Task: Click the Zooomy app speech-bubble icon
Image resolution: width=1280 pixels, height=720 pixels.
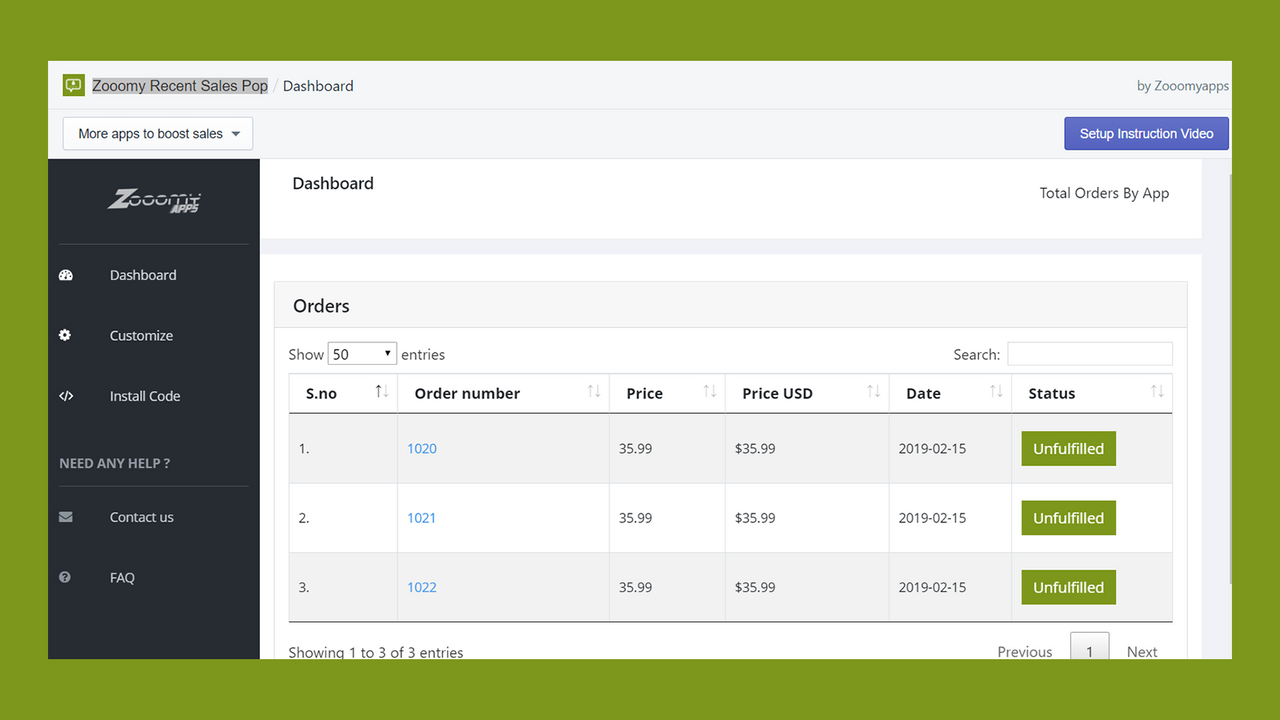Action: click(73, 85)
